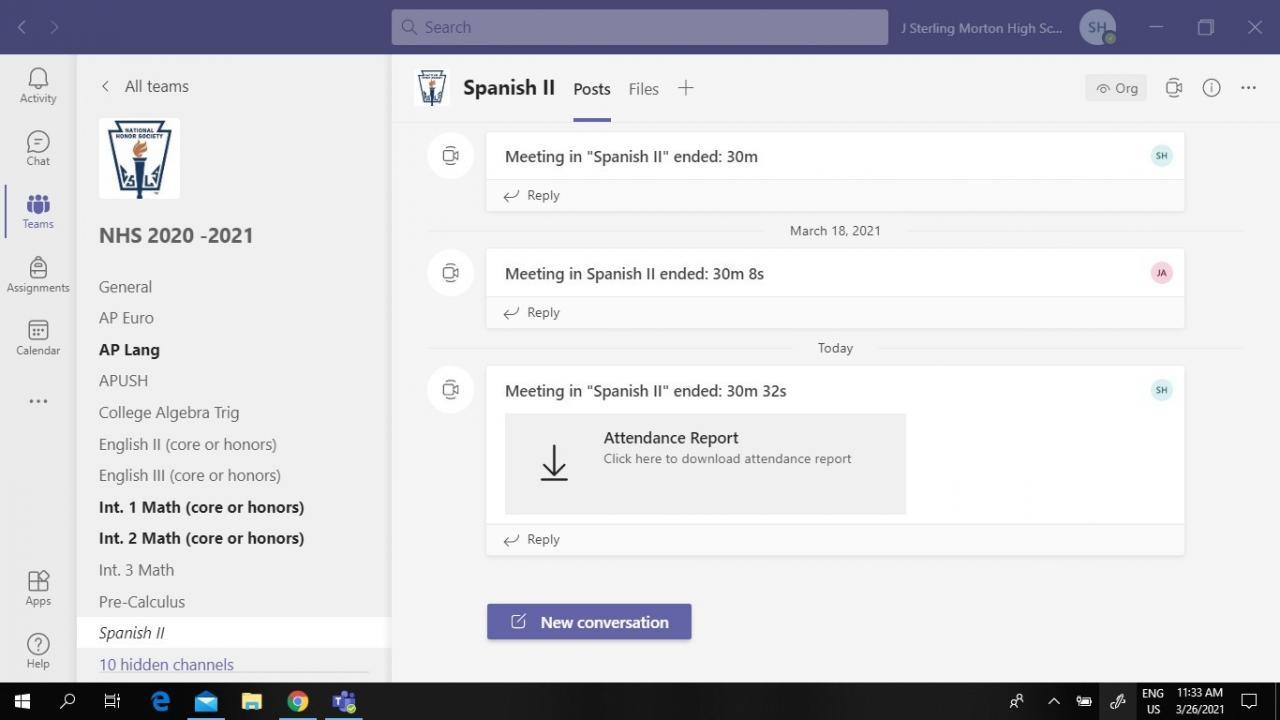This screenshot has width=1280, height=720.
Task: Start a New conversation
Action: tap(589, 622)
